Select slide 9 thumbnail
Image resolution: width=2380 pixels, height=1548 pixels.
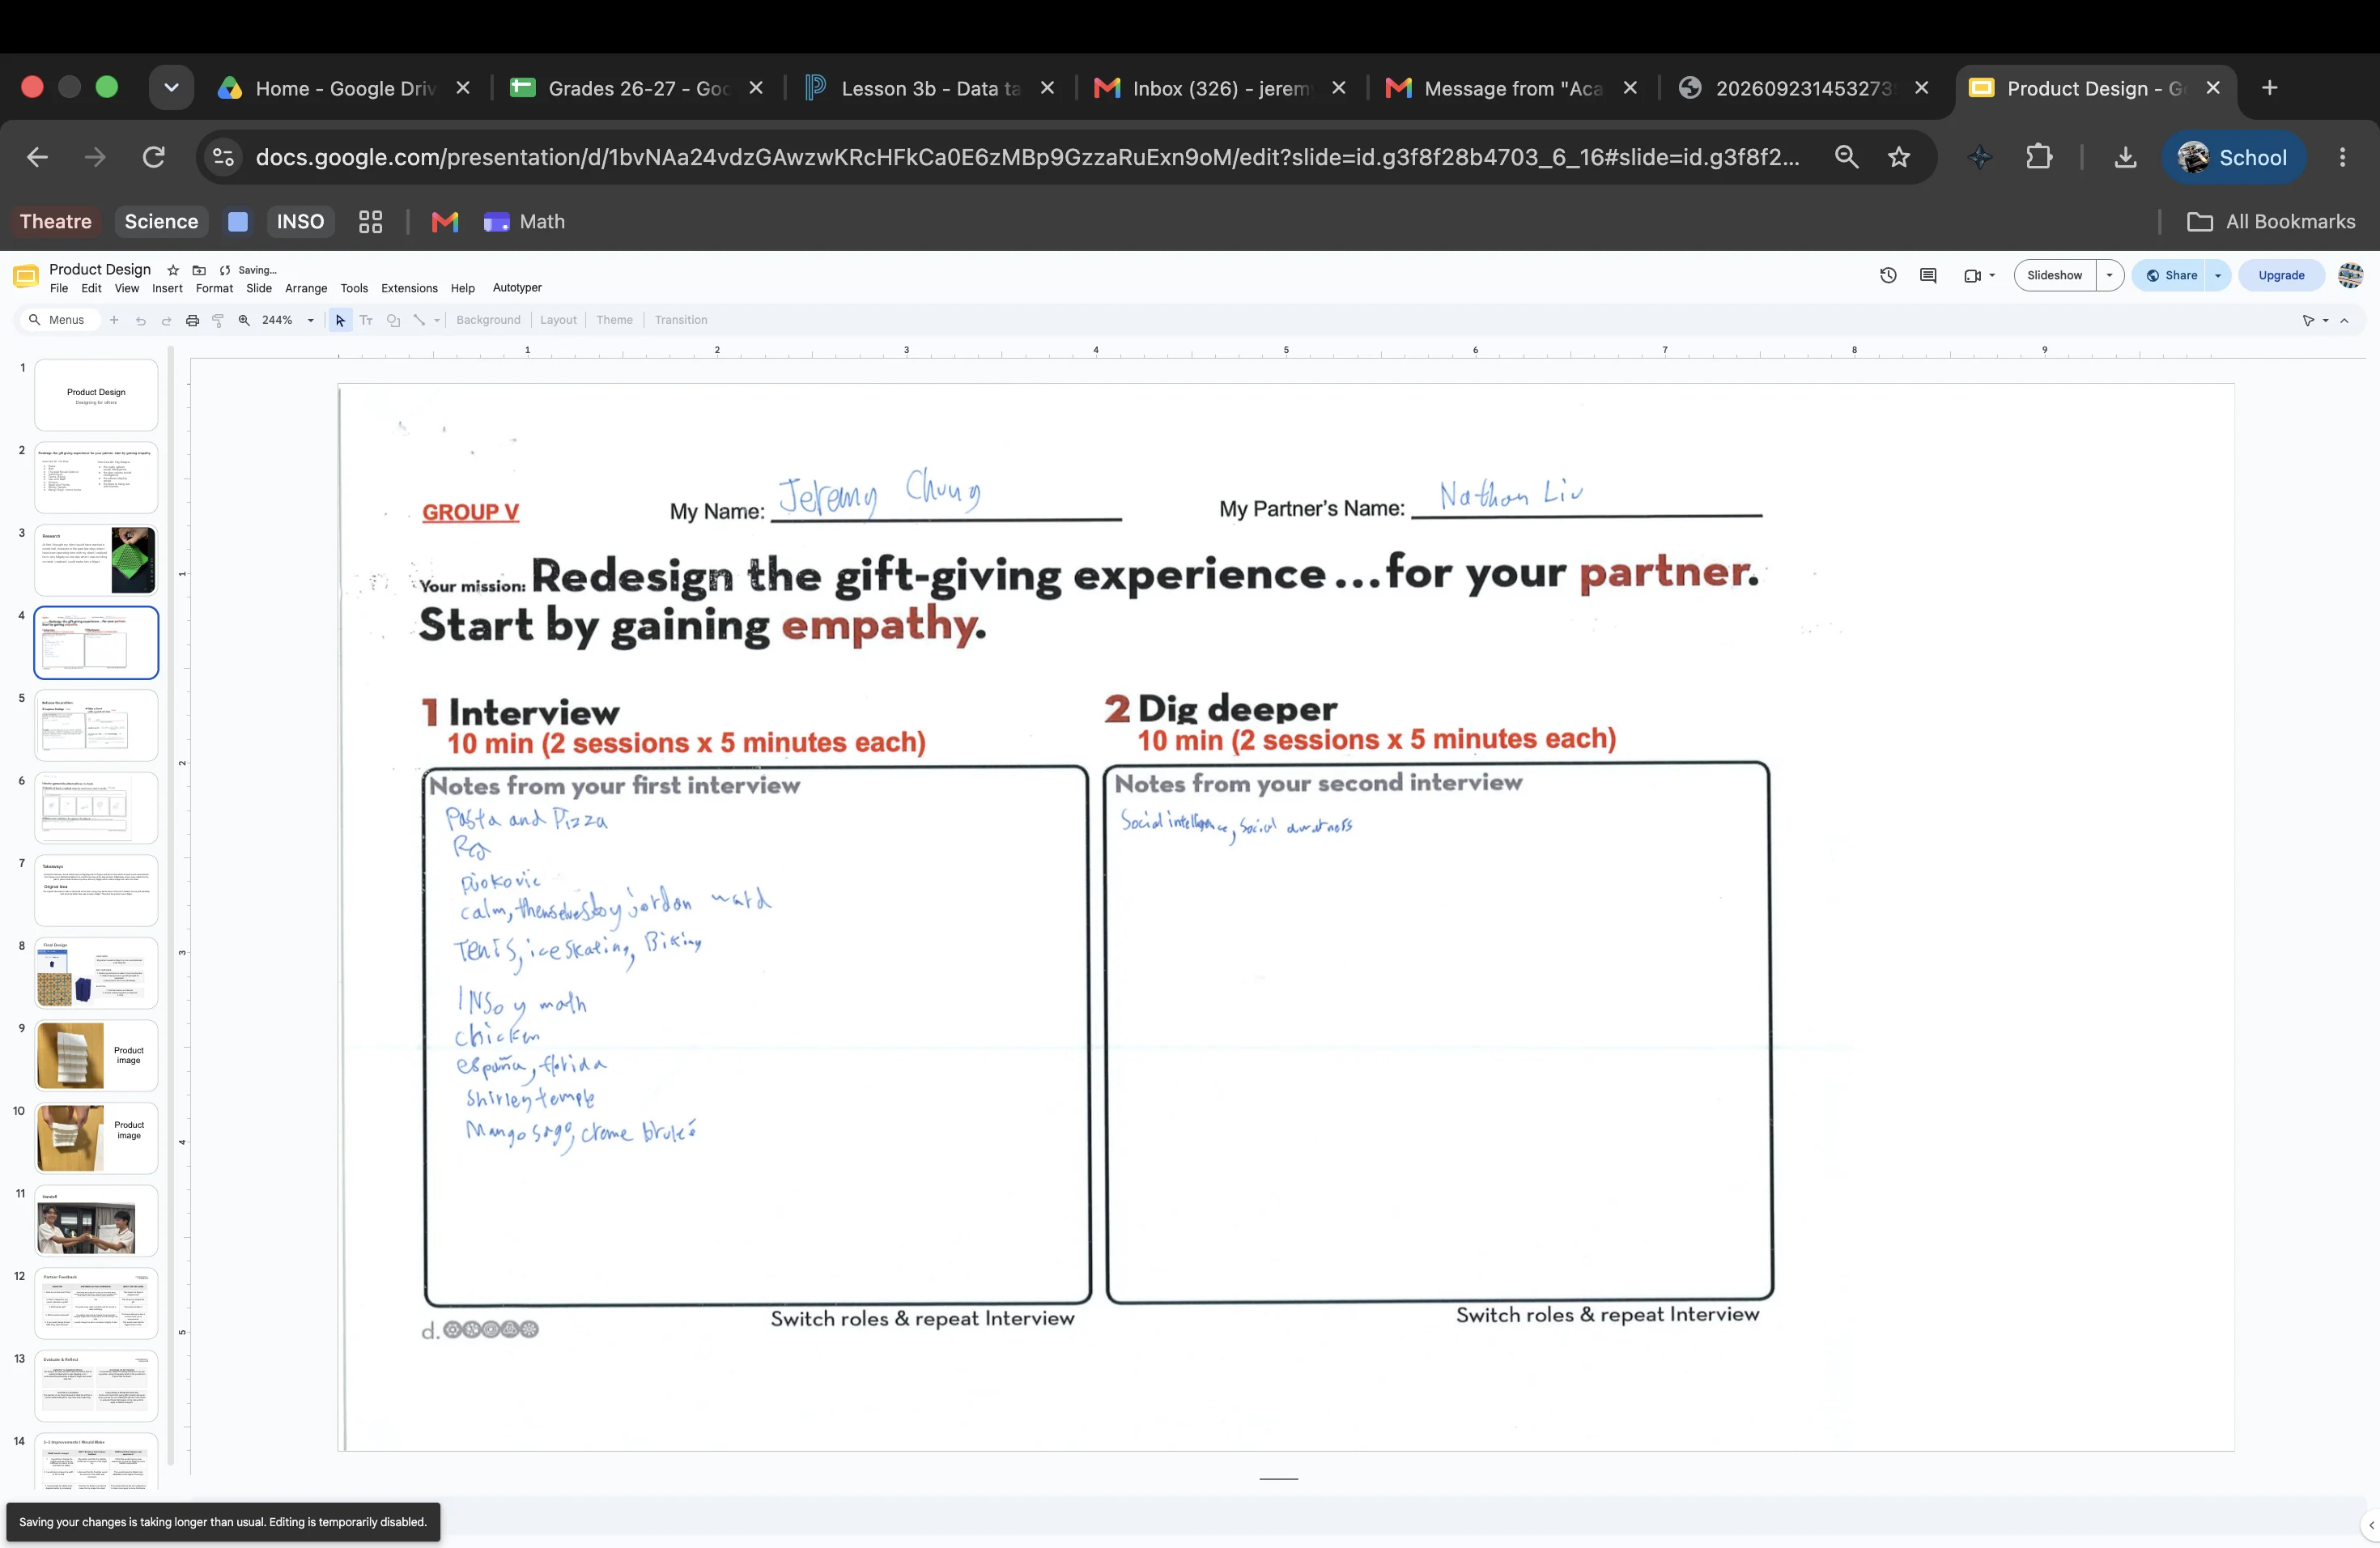pyautogui.click(x=96, y=1056)
